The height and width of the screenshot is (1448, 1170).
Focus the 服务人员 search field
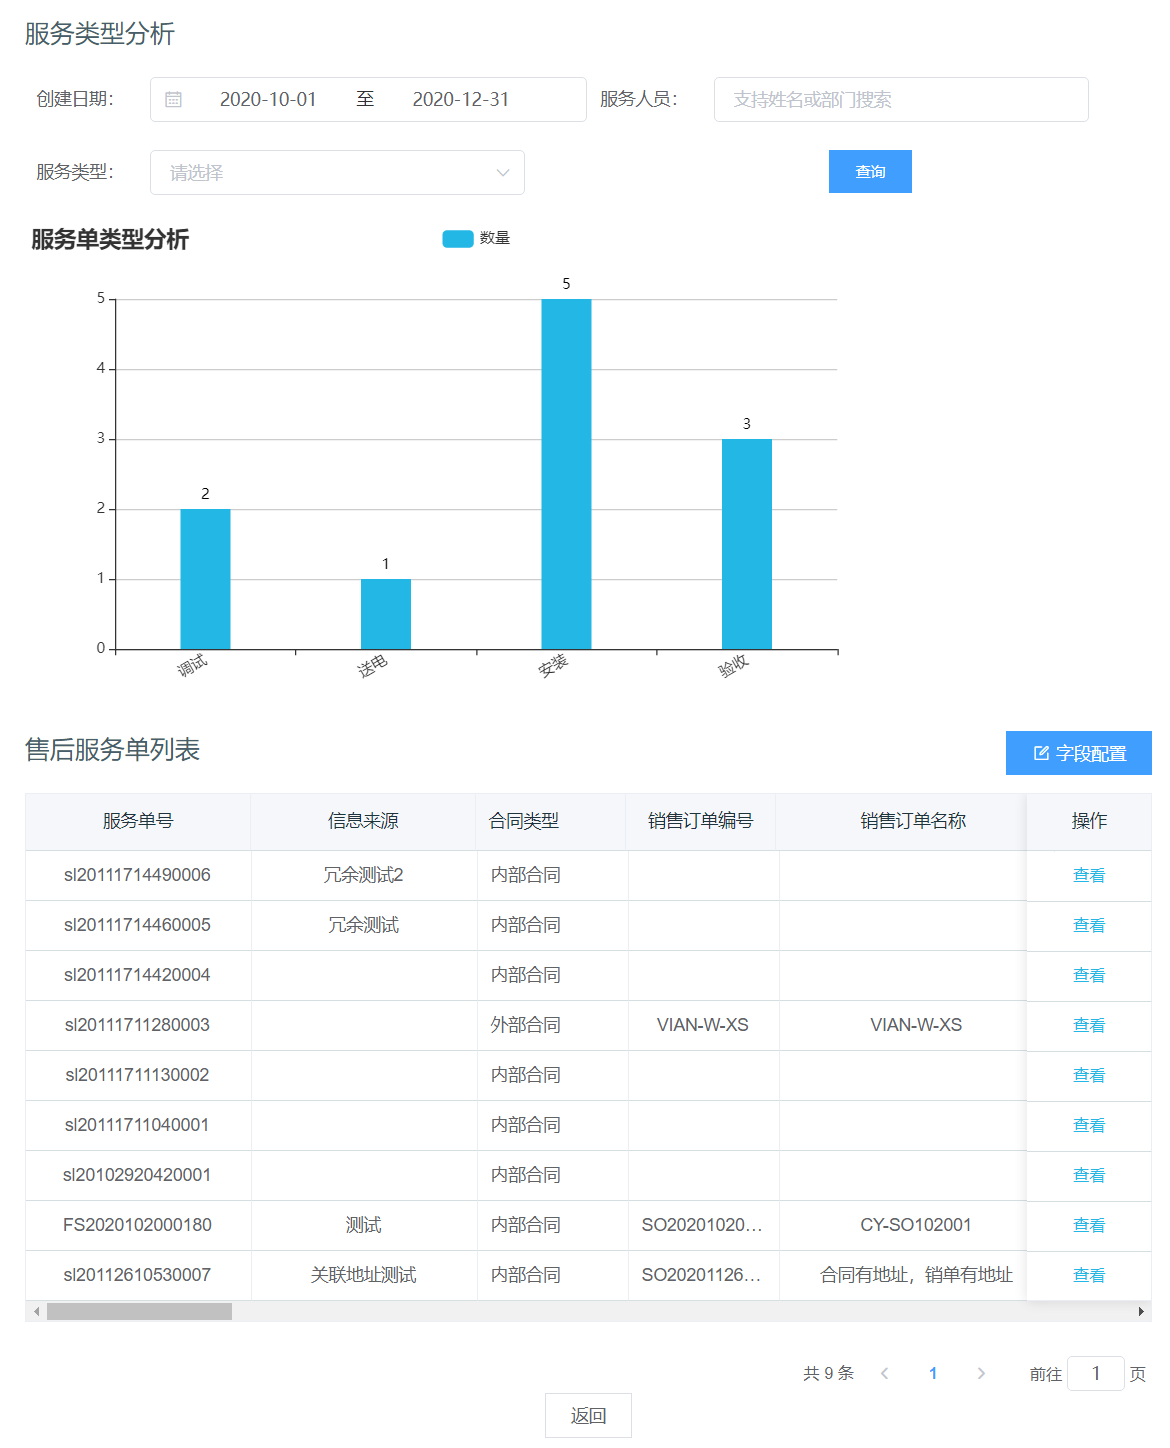click(x=900, y=100)
